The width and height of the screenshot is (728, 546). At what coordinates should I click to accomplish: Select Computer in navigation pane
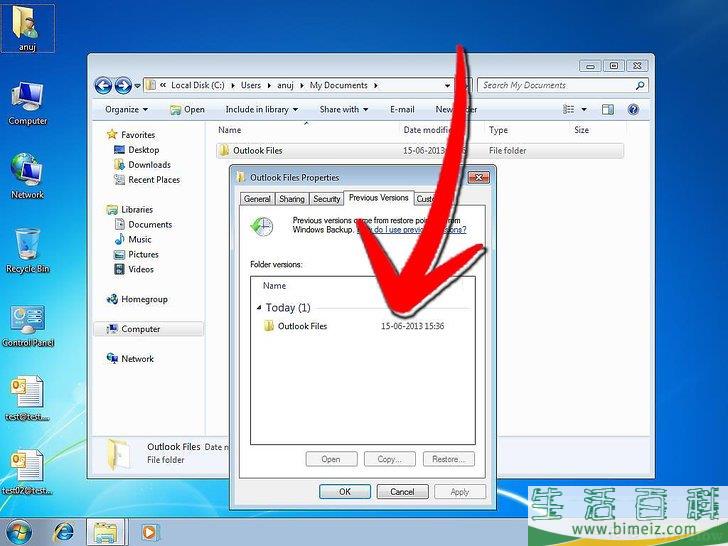point(149,329)
